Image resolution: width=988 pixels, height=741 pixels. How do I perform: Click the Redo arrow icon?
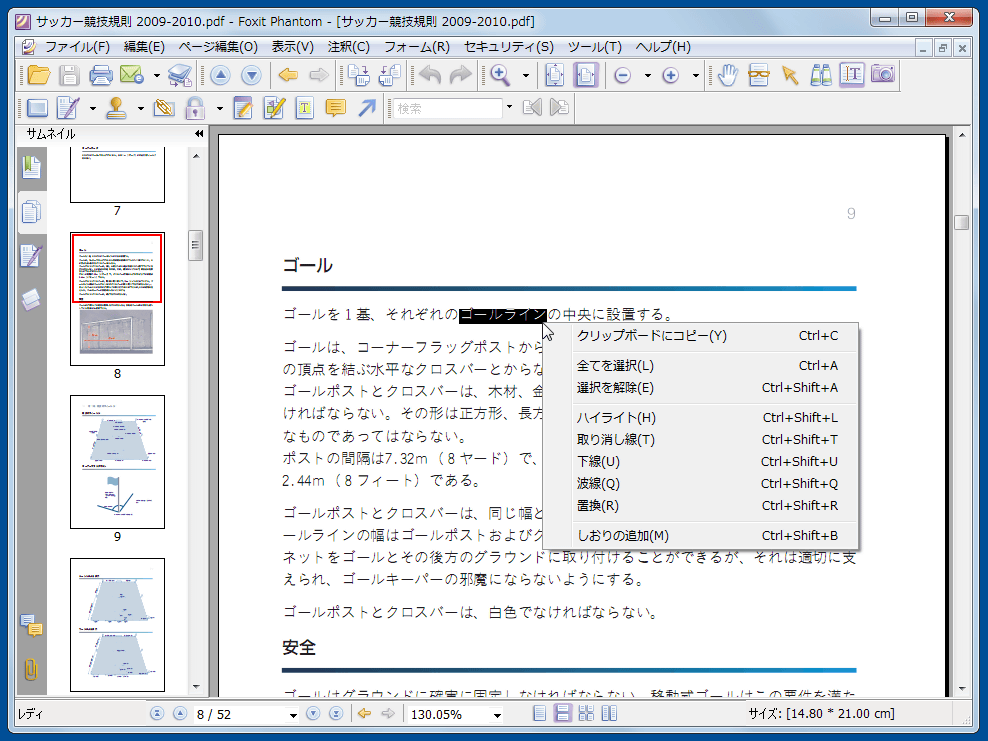[x=461, y=76]
